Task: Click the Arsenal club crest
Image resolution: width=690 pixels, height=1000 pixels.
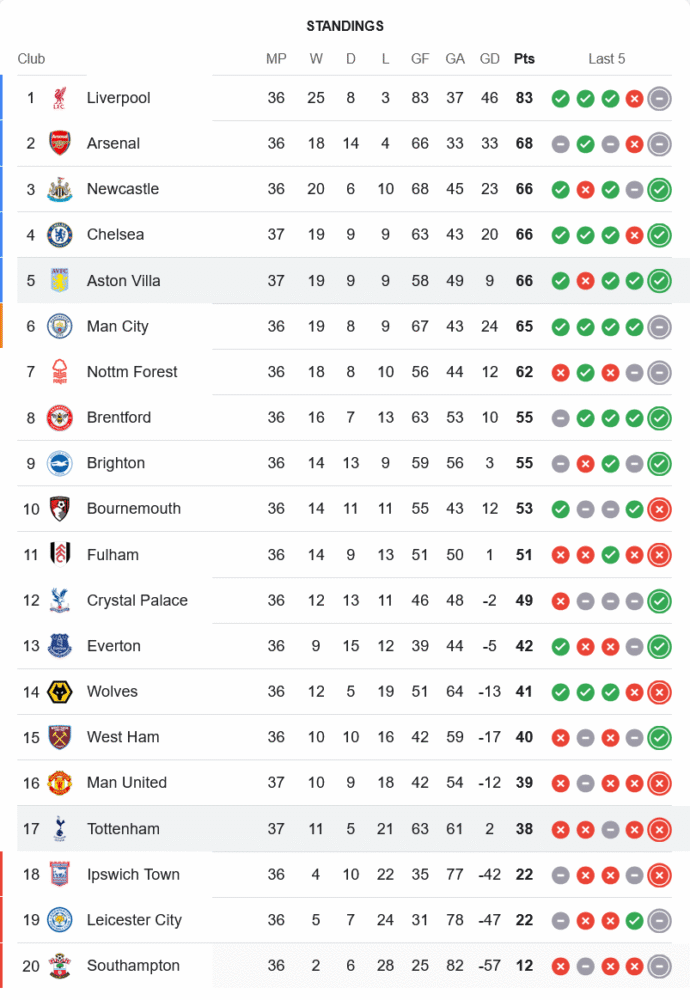Action: coord(60,143)
